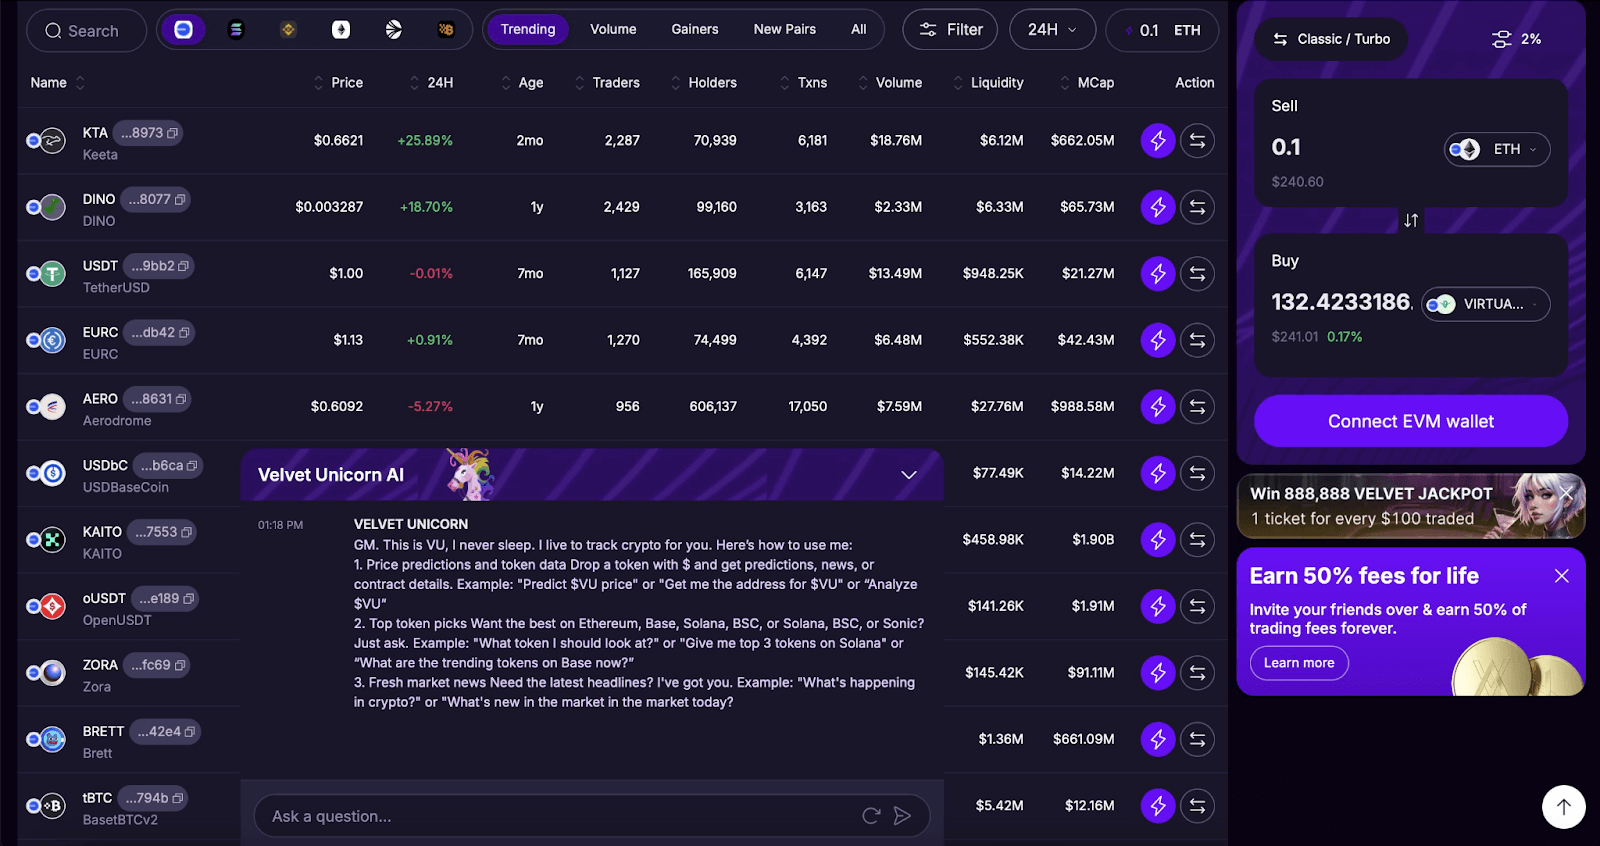
Task: Copy the USDT contract address ...9bb2
Action: 184,267
